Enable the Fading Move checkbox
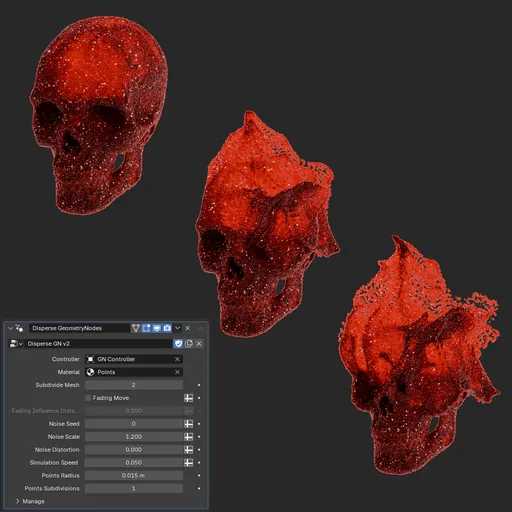This screenshot has width=512, height=512. point(88,398)
